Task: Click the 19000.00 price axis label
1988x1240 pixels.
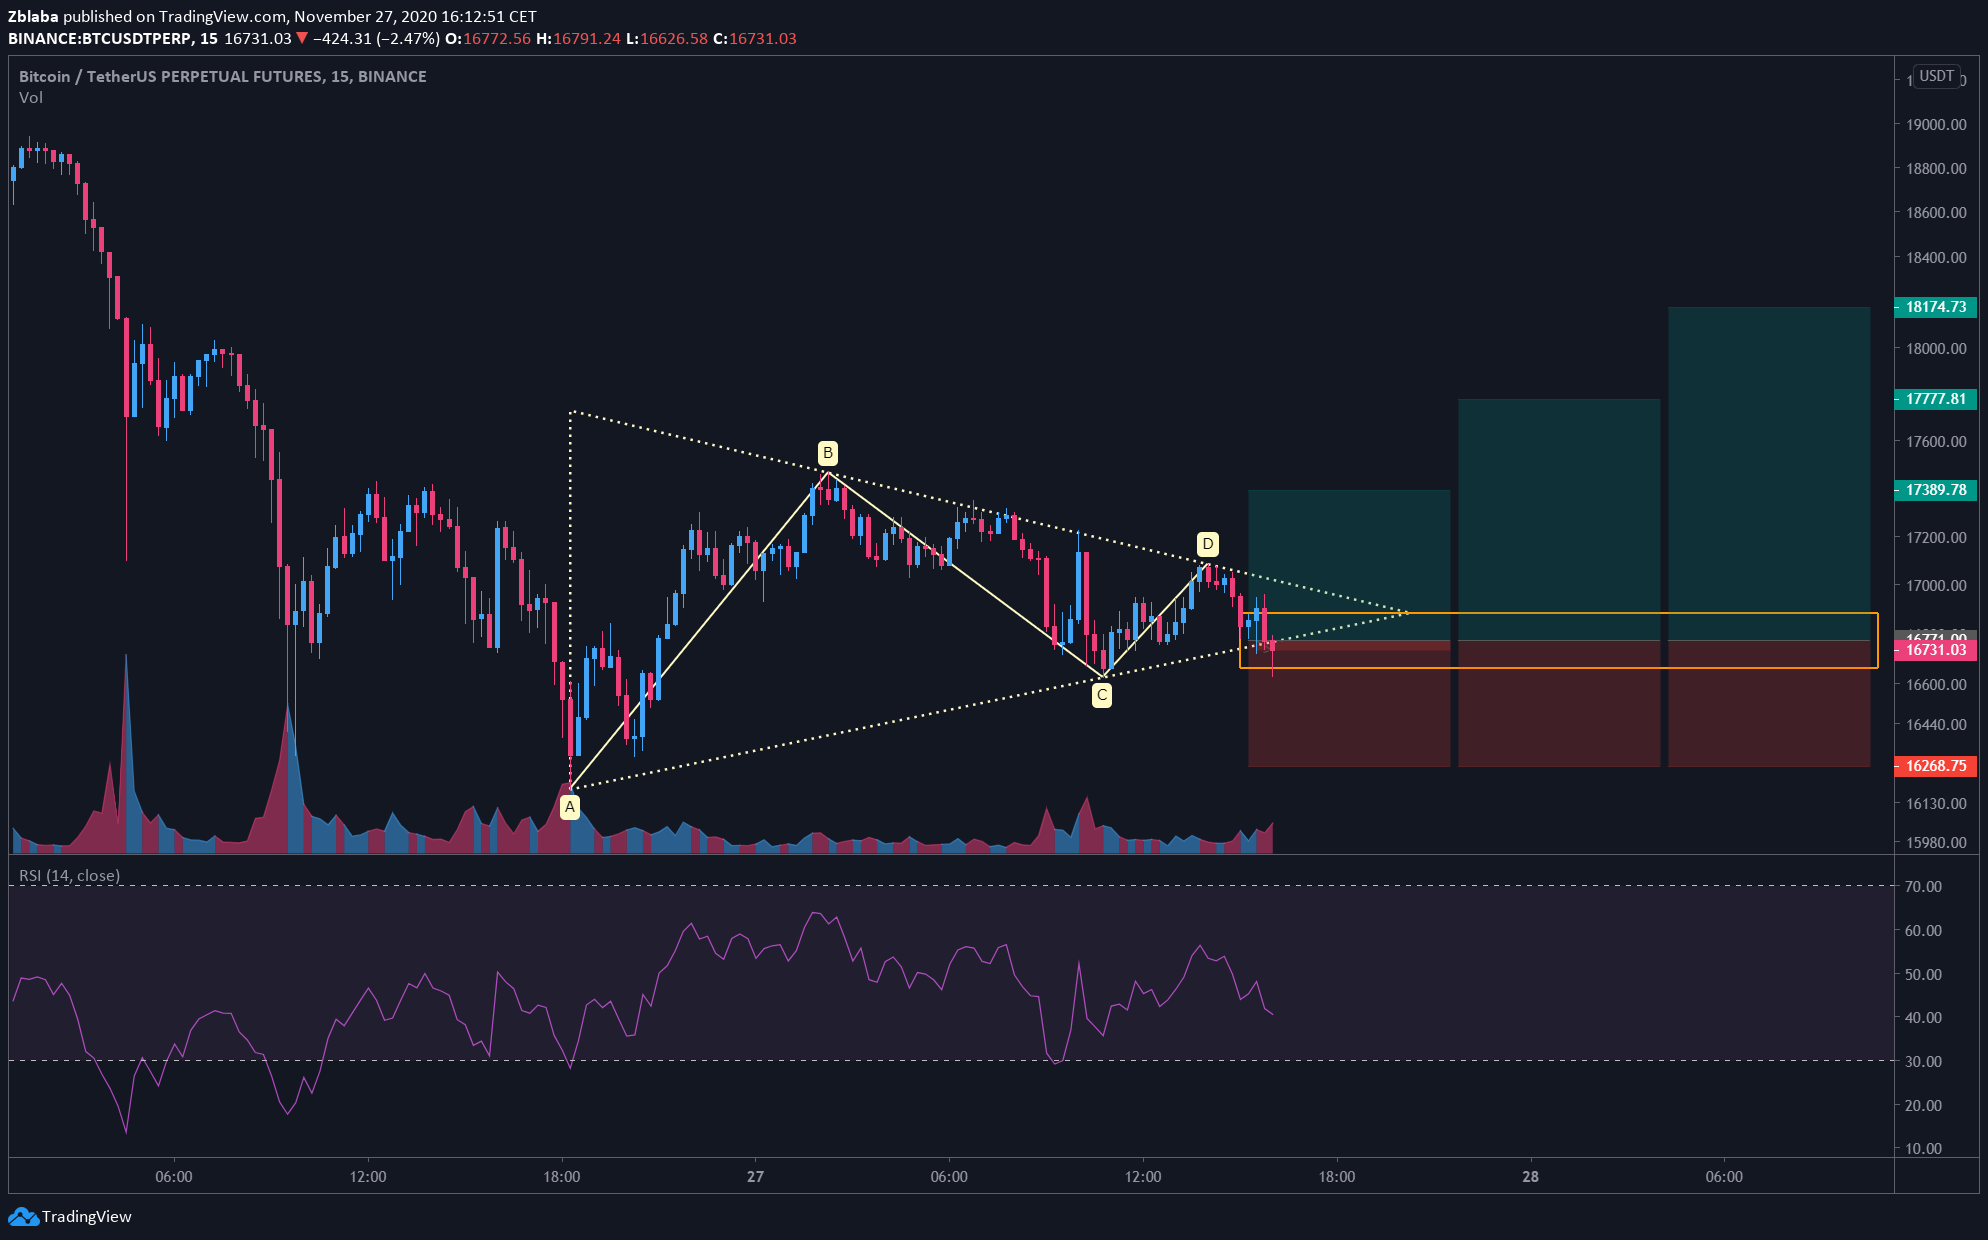Action: 1936,125
